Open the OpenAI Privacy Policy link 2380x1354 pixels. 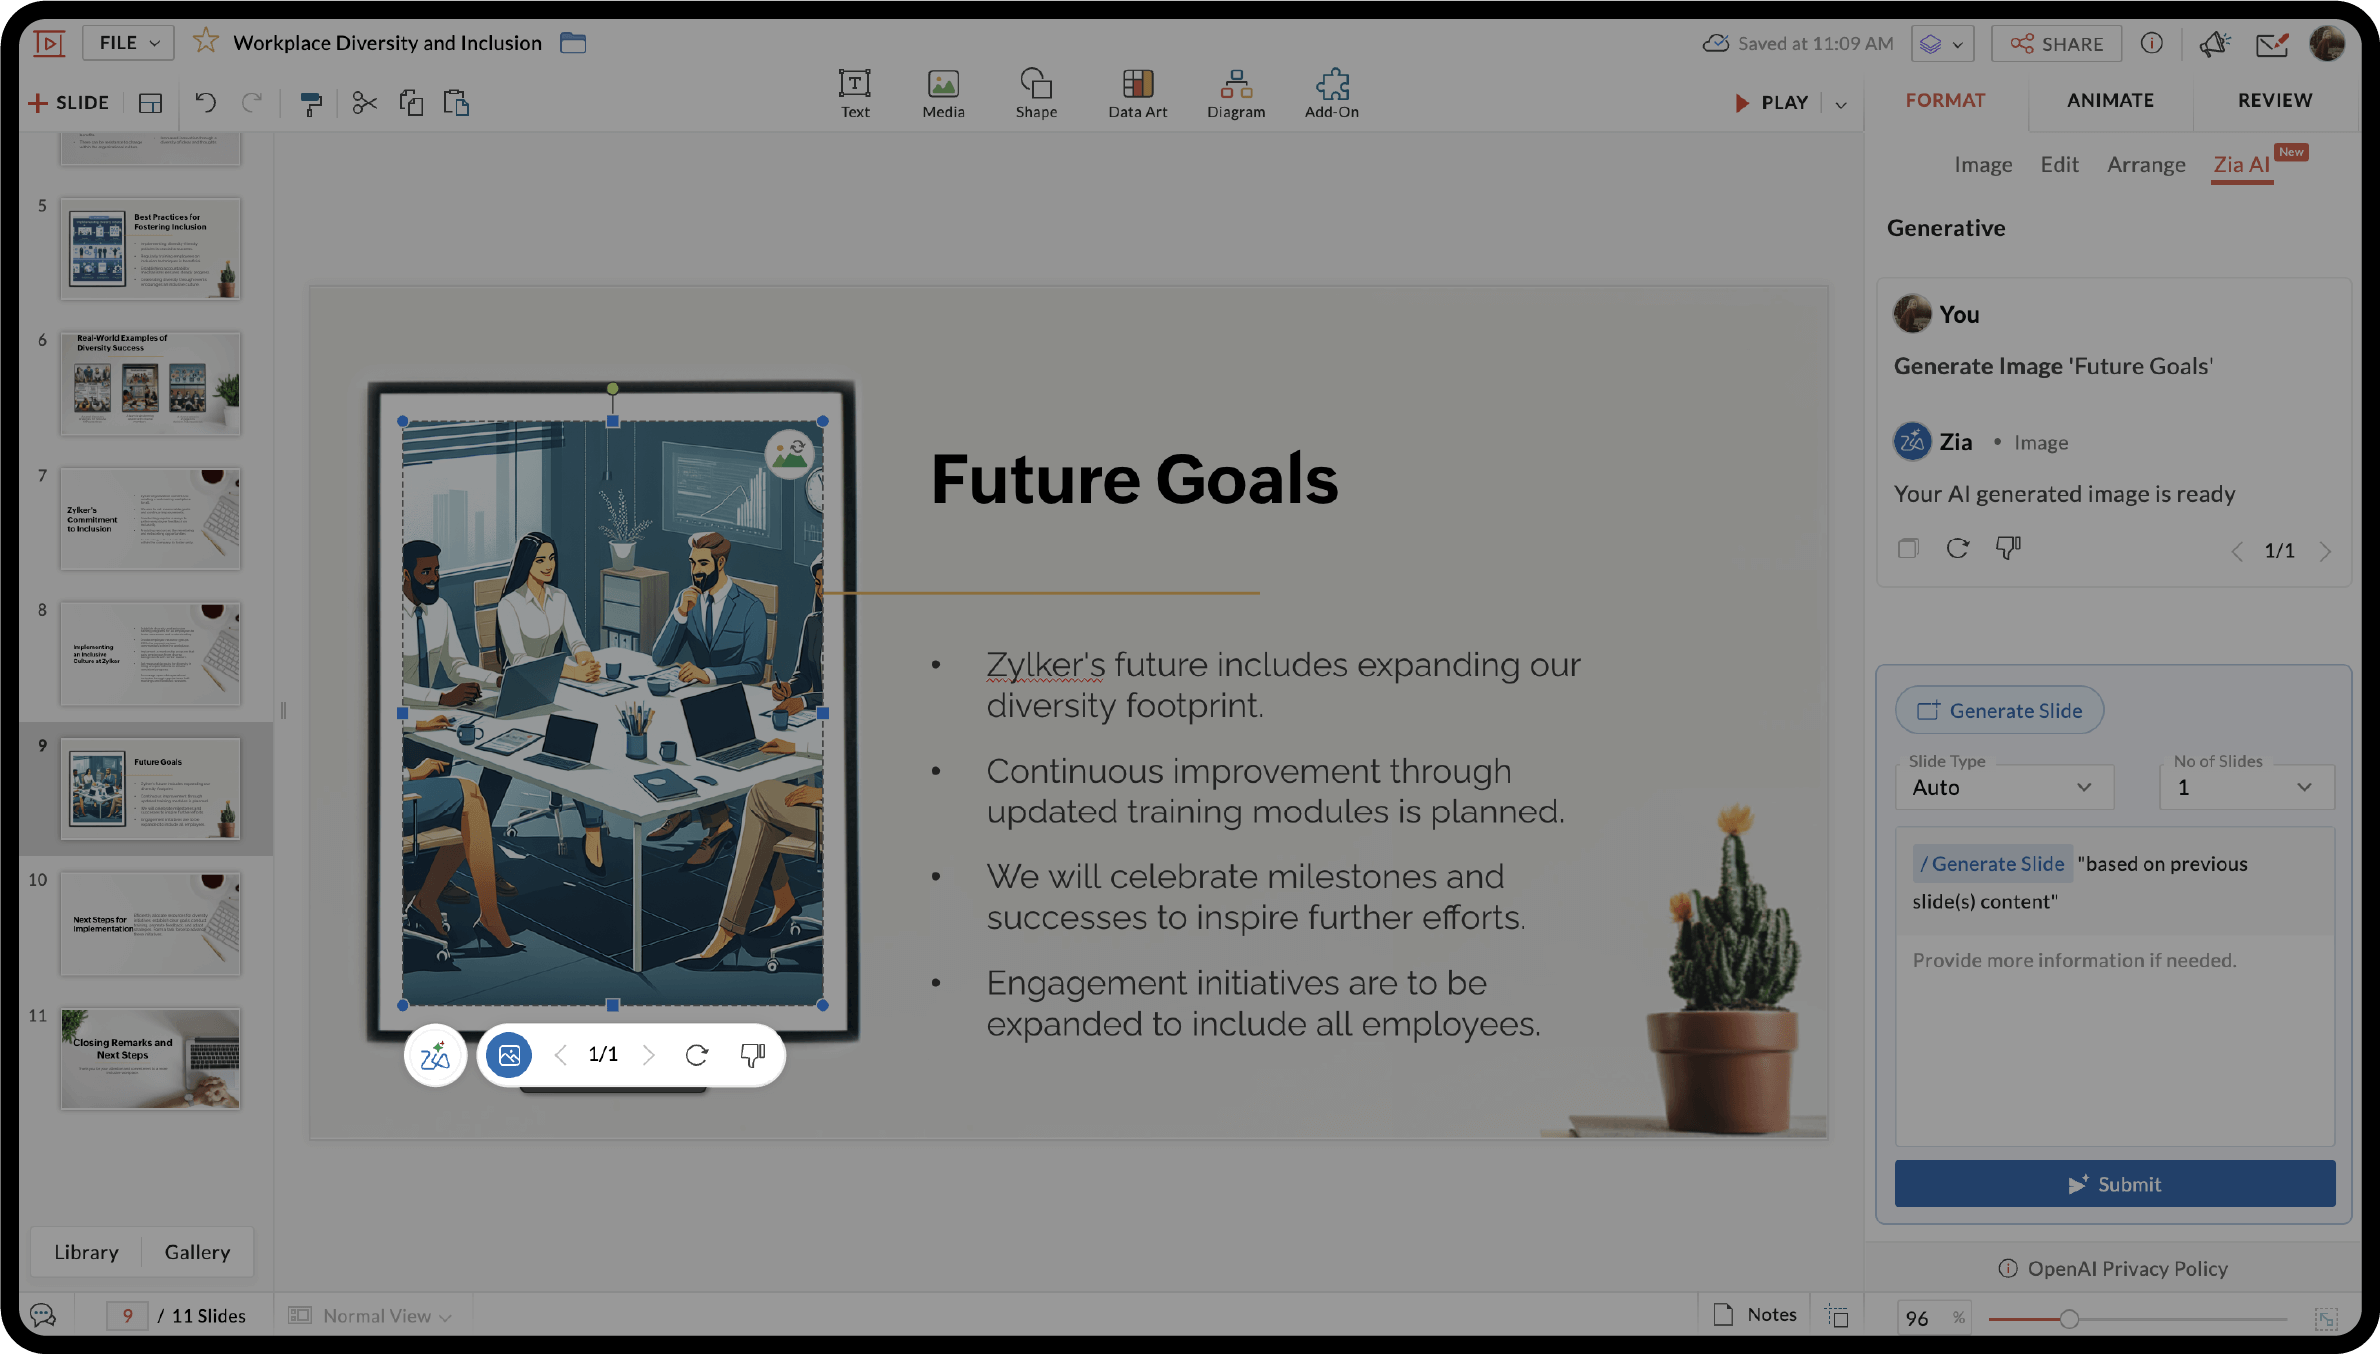pyautogui.click(x=2126, y=1268)
